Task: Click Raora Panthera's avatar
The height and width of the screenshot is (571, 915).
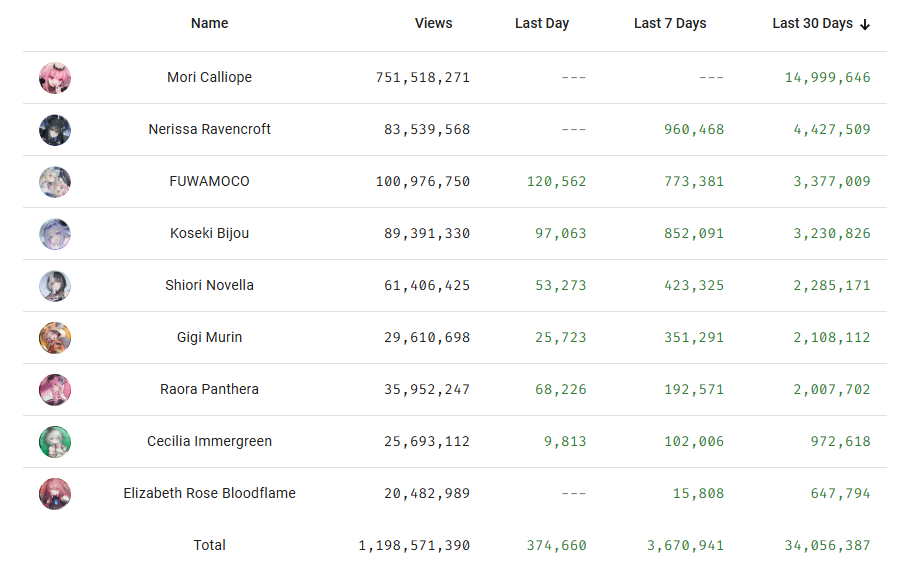Action: tap(55, 389)
